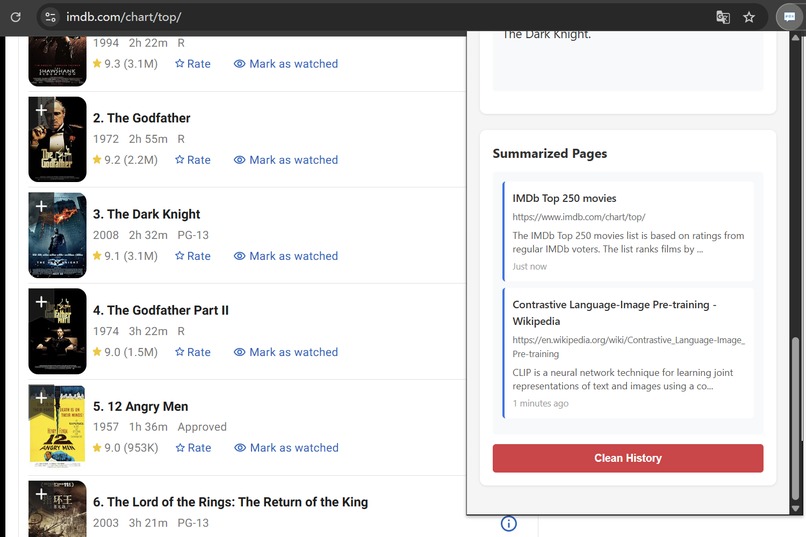Image resolution: width=806 pixels, height=537 pixels.
Task: Rate 12 Angry Men
Action: pyautogui.click(x=193, y=448)
